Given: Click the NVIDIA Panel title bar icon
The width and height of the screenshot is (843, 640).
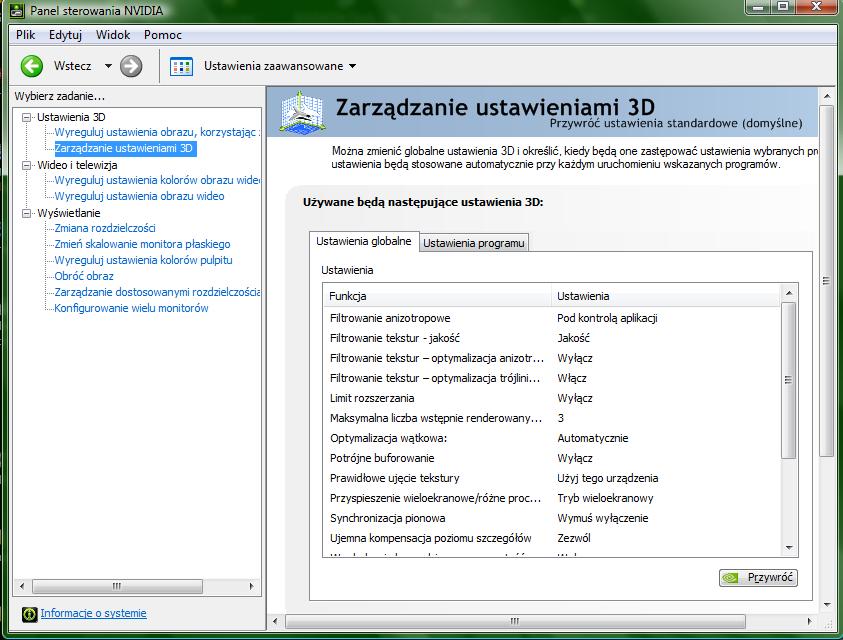Looking at the screenshot, I should click(x=17, y=10).
